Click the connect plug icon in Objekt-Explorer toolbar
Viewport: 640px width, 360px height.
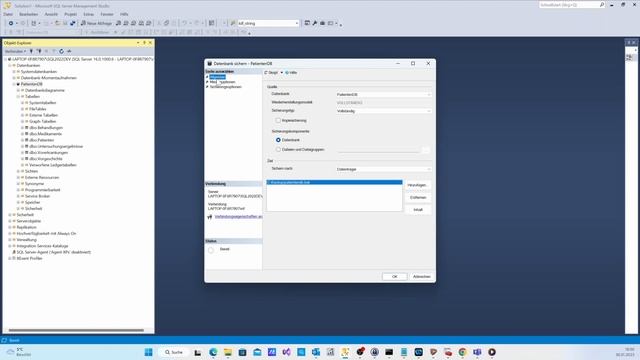(31, 51)
